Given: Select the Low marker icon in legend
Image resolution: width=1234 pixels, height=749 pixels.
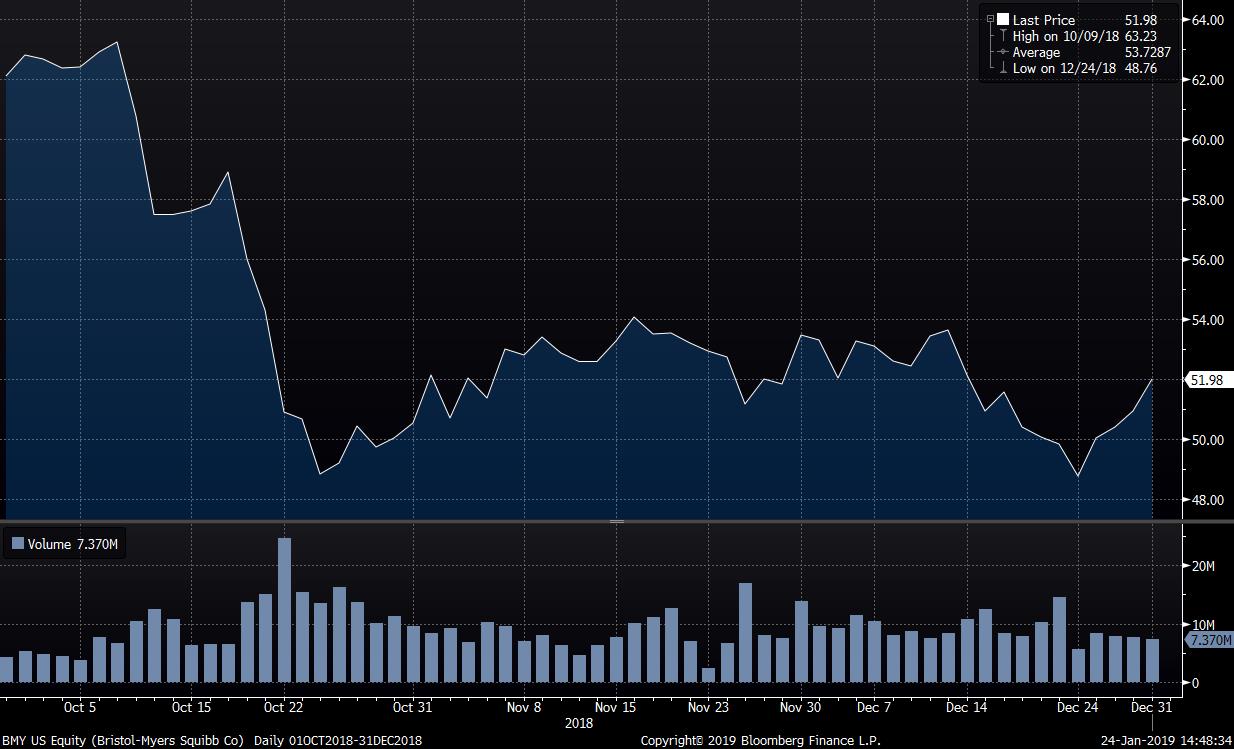Looking at the screenshot, I should (x=1002, y=68).
